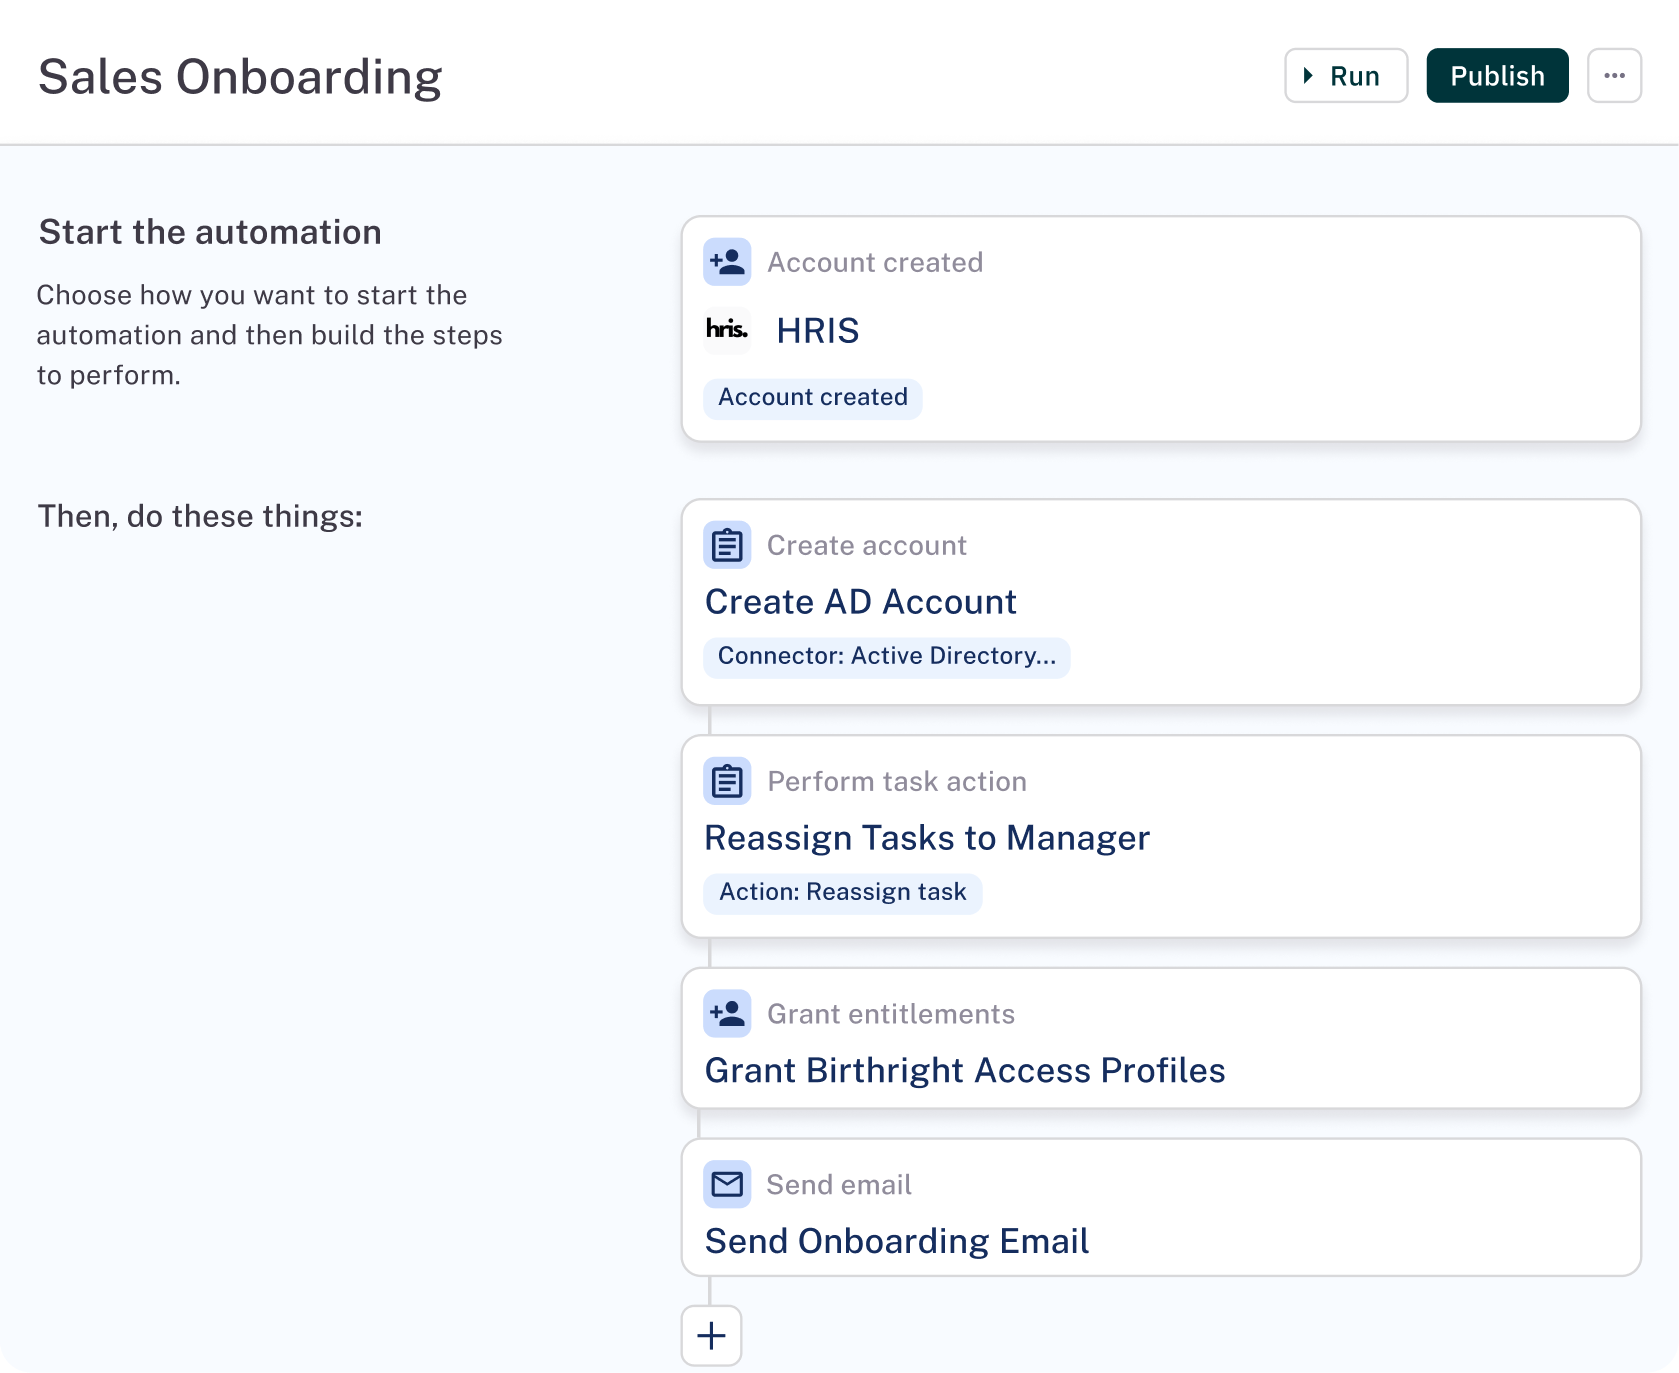Select the HRIS trigger card
The width and height of the screenshot is (1679, 1373).
1160,330
